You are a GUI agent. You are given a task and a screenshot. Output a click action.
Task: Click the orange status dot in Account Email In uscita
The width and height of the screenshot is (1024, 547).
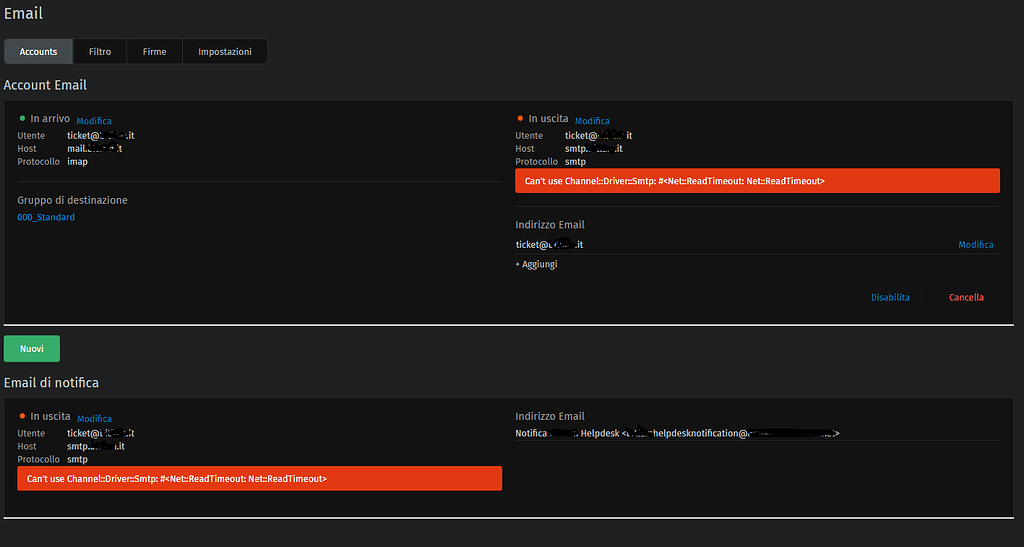click(520, 118)
